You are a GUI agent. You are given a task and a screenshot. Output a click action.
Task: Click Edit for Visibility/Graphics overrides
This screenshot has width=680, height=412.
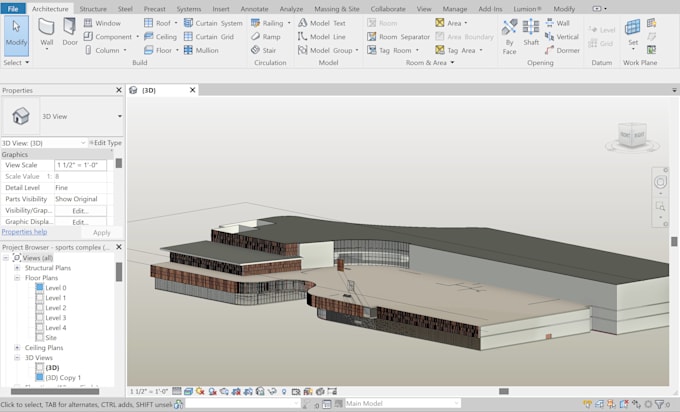[80, 210]
